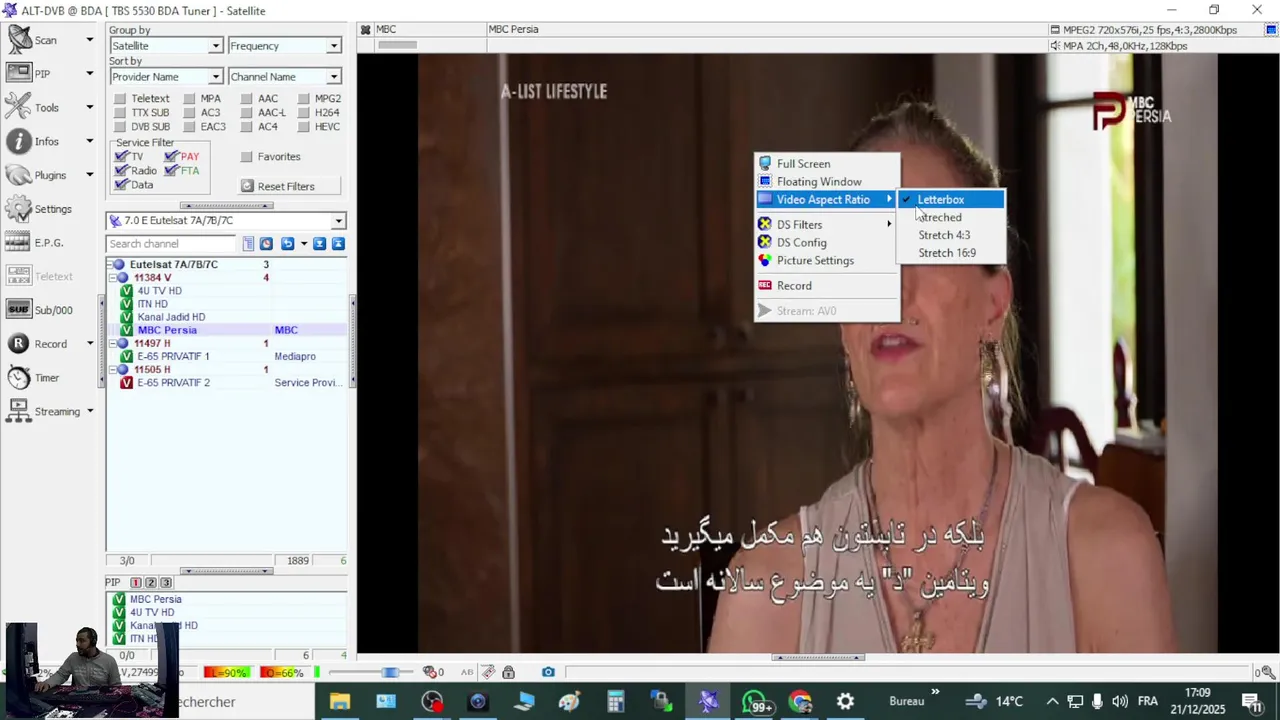
Task: Toggle the Teletext filter checkbox
Action: 120,99
